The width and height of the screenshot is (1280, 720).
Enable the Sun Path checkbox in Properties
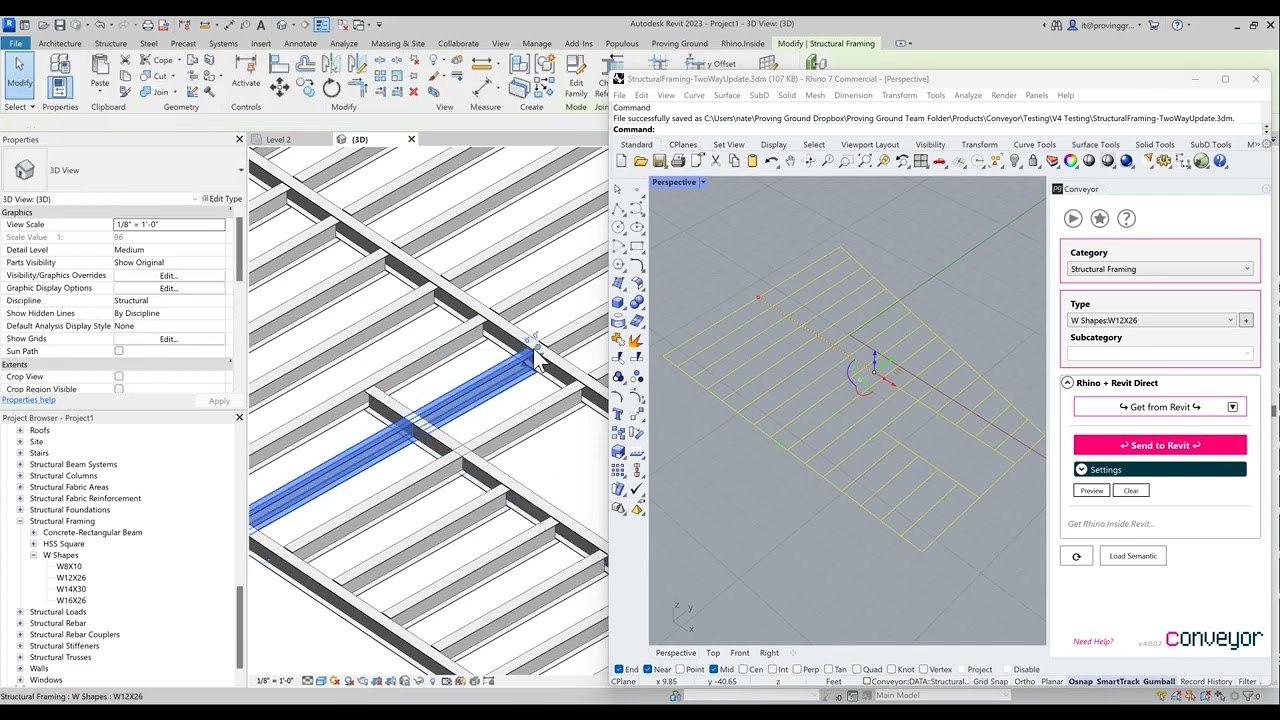pyautogui.click(x=119, y=351)
